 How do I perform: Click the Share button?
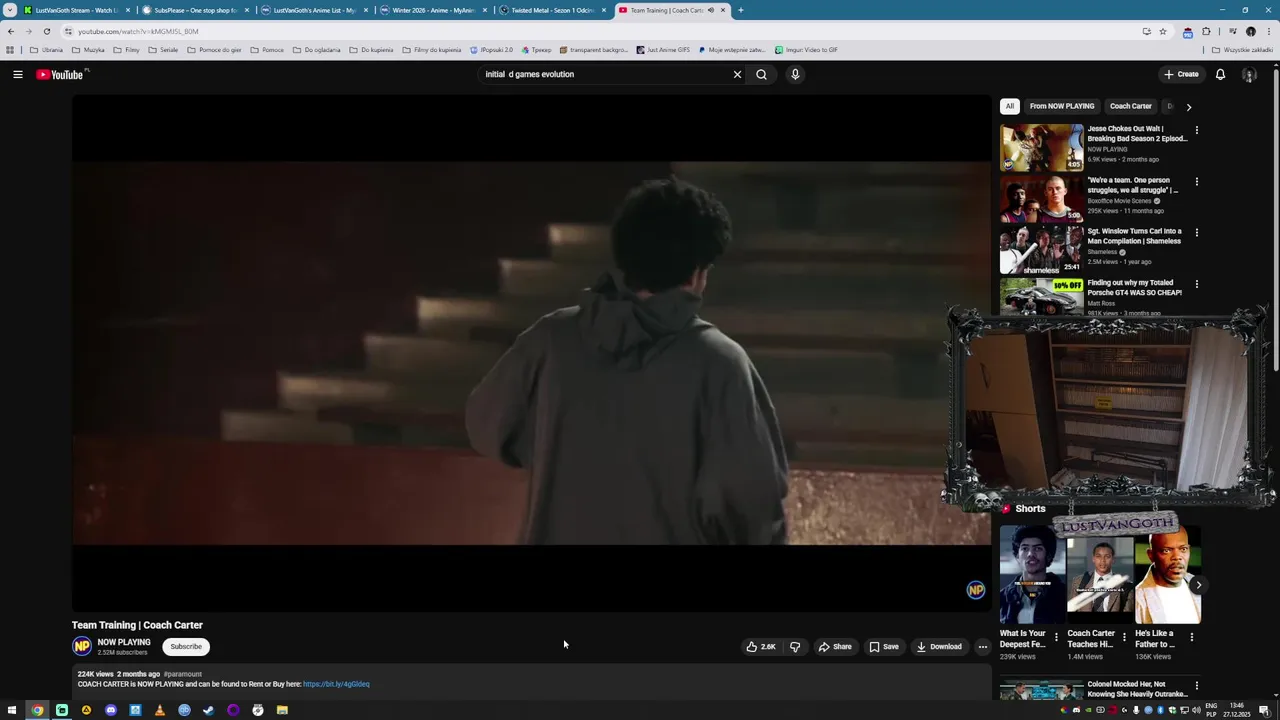835,646
